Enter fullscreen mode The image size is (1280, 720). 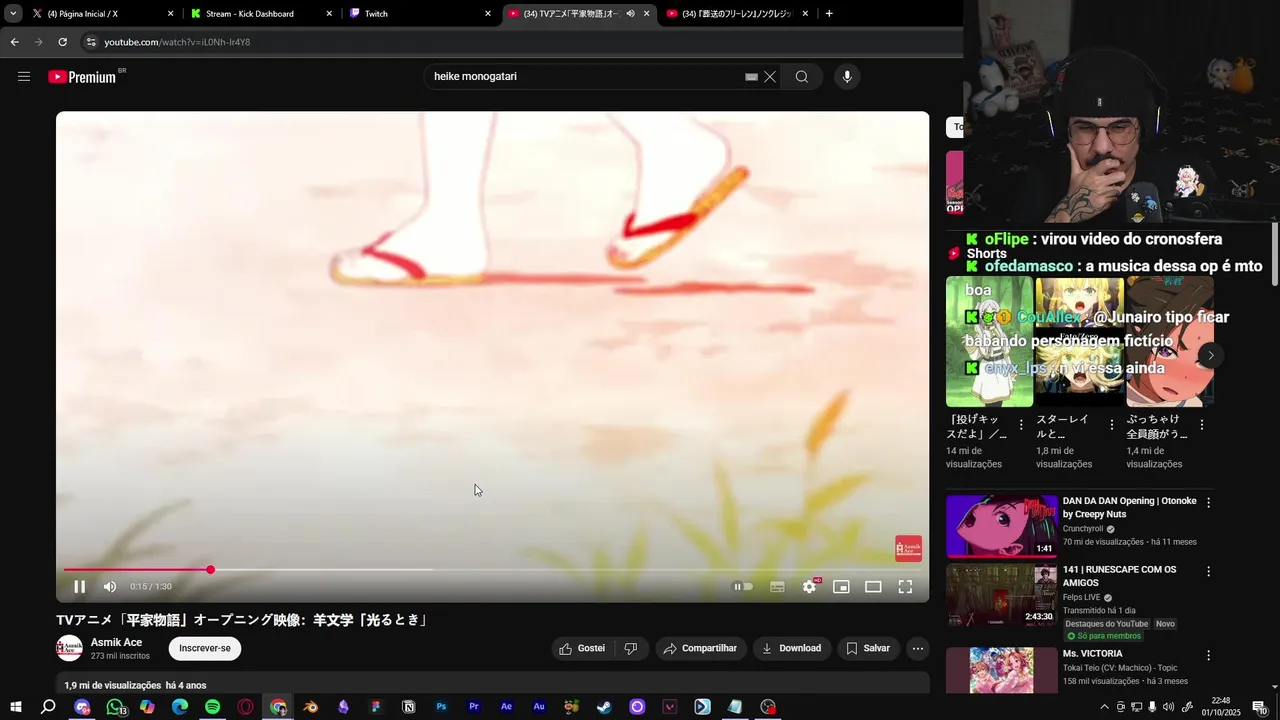[x=905, y=587]
